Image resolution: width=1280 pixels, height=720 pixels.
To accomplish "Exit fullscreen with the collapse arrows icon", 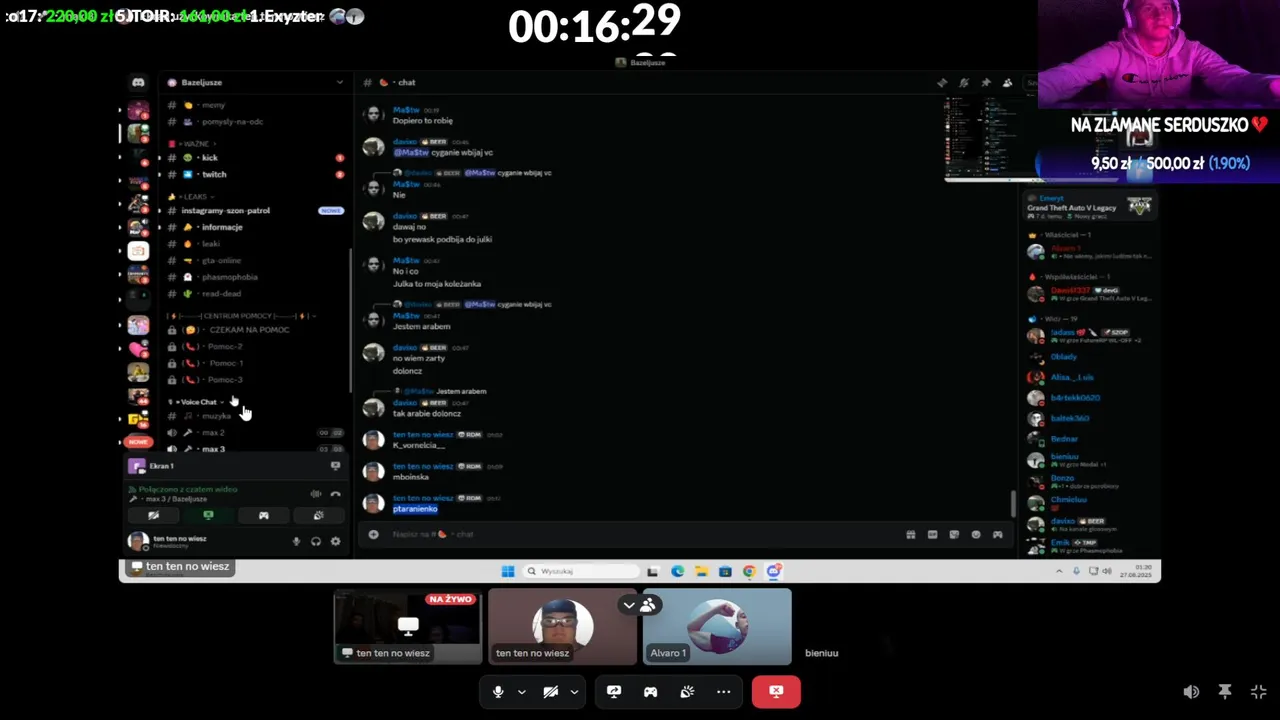I will pyautogui.click(x=1259, y=691).
